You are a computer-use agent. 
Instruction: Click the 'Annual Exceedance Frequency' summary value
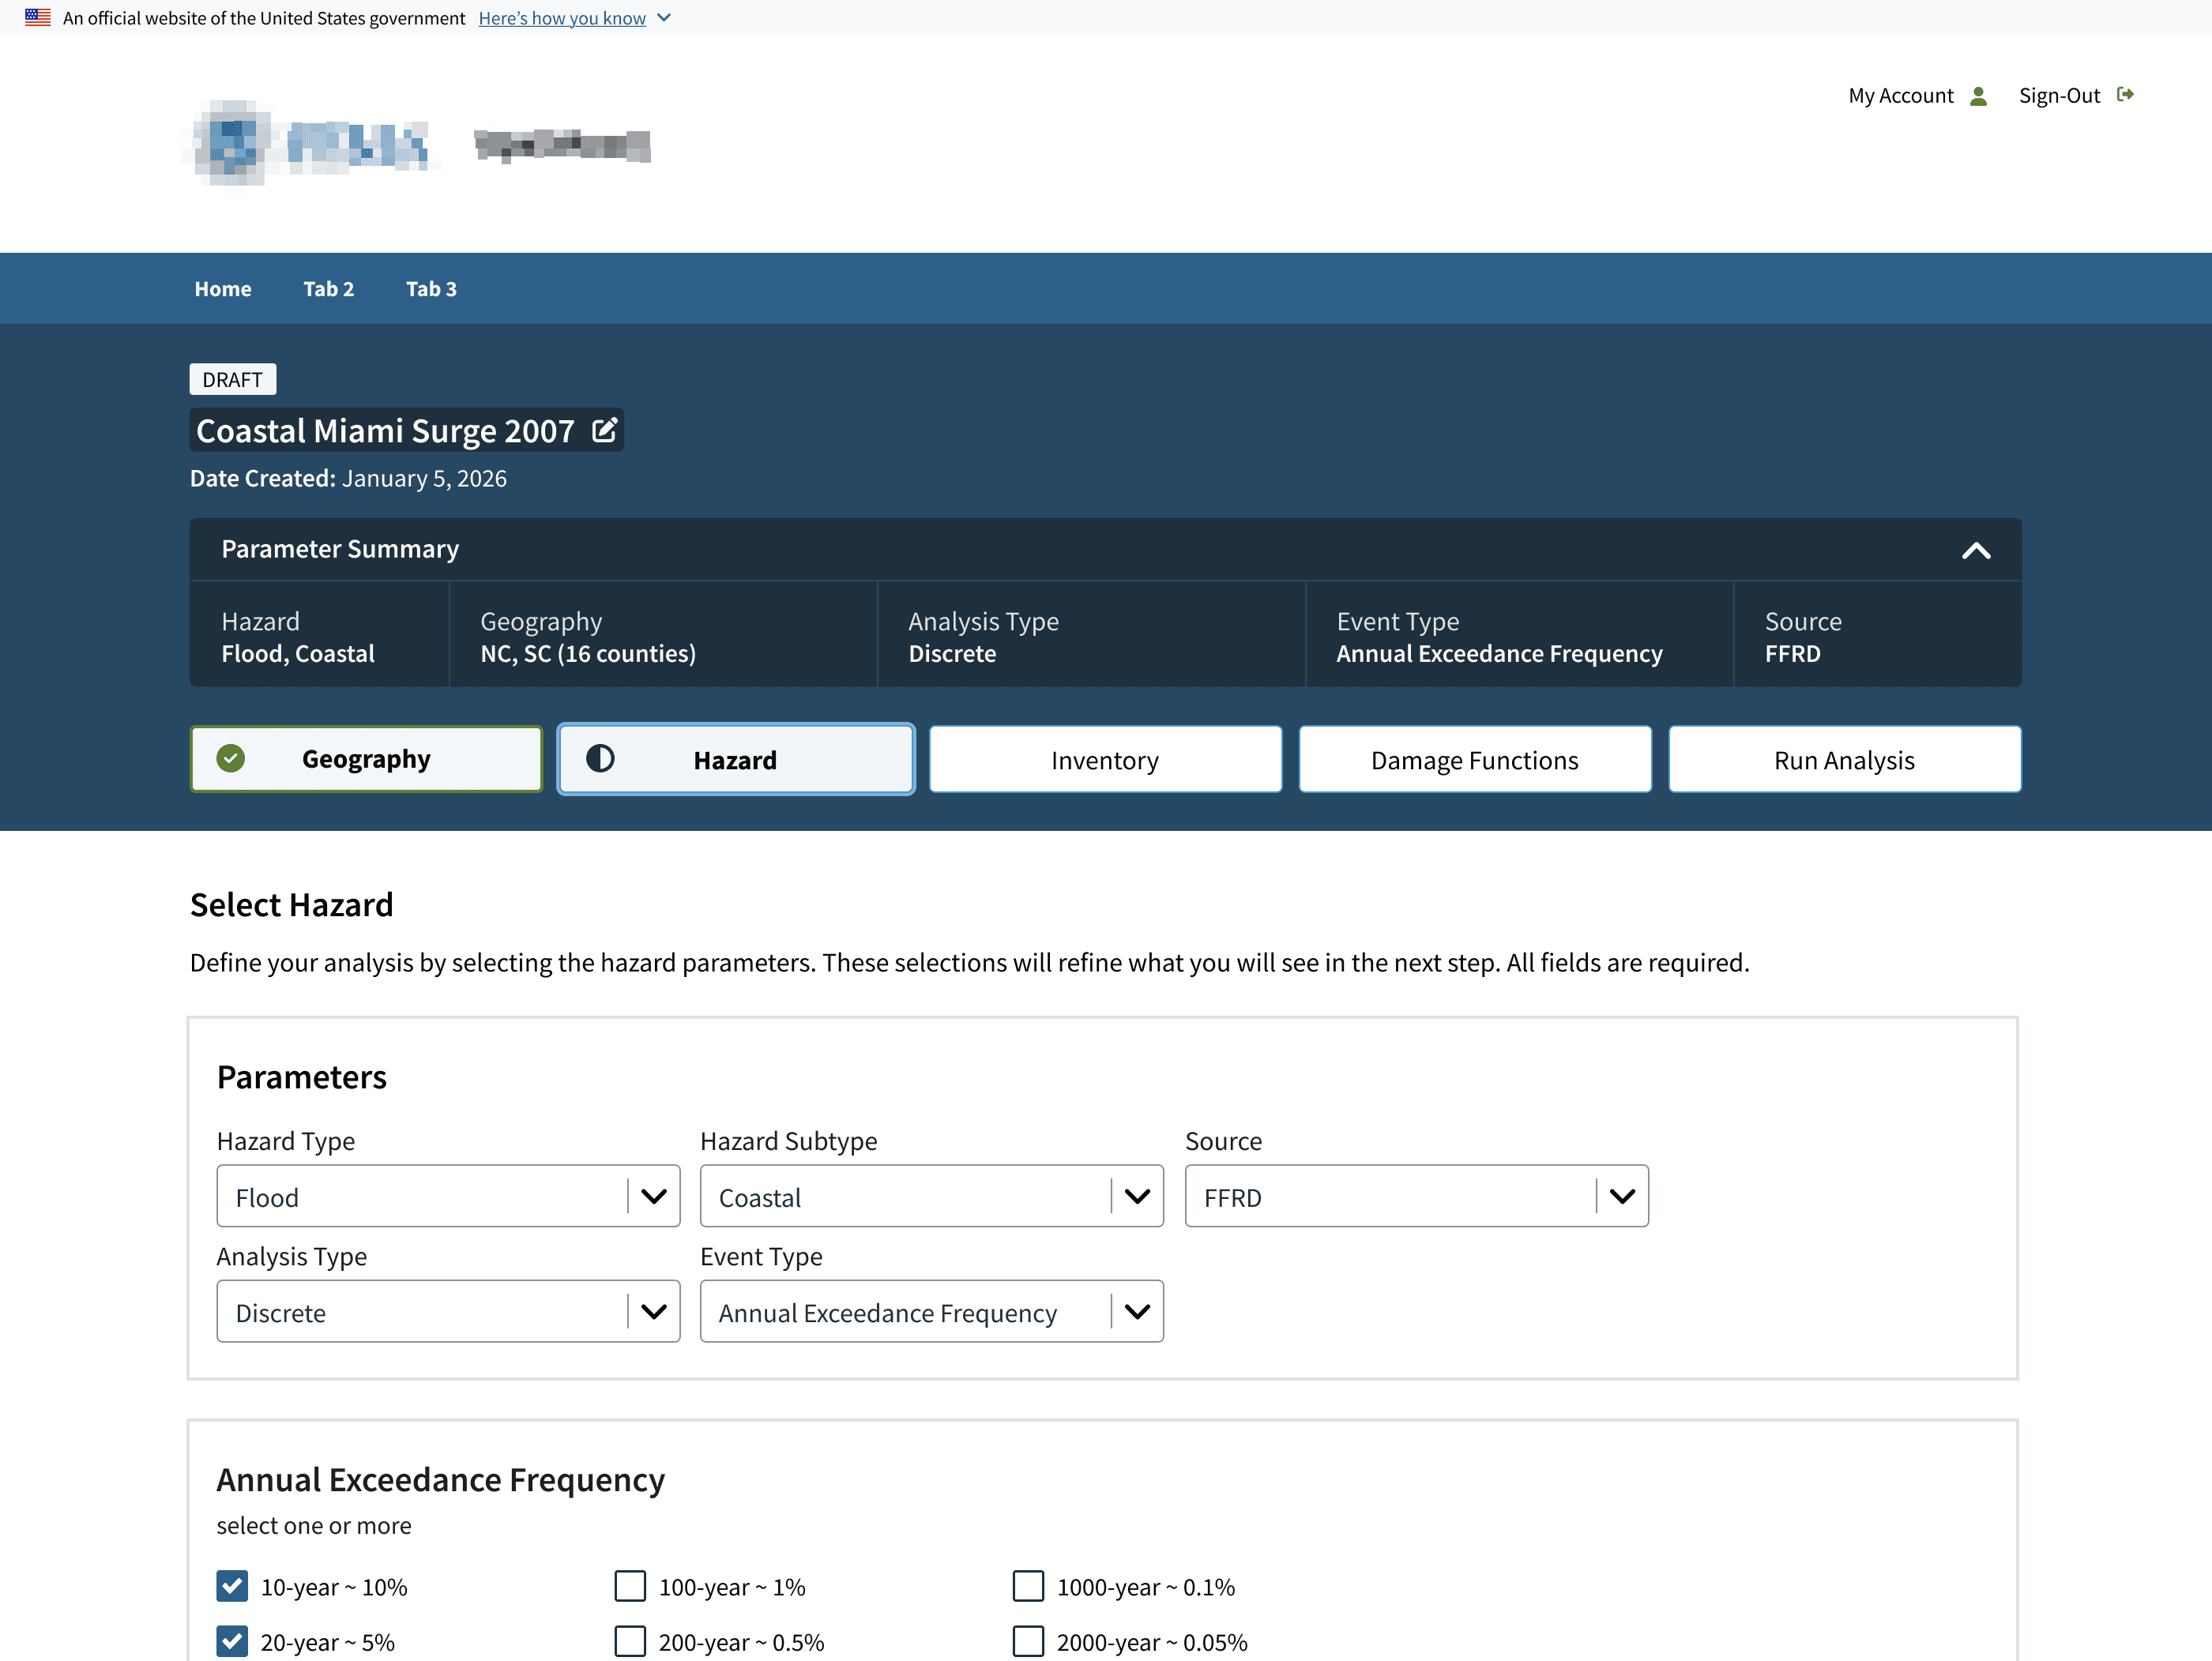[1499, 654]
